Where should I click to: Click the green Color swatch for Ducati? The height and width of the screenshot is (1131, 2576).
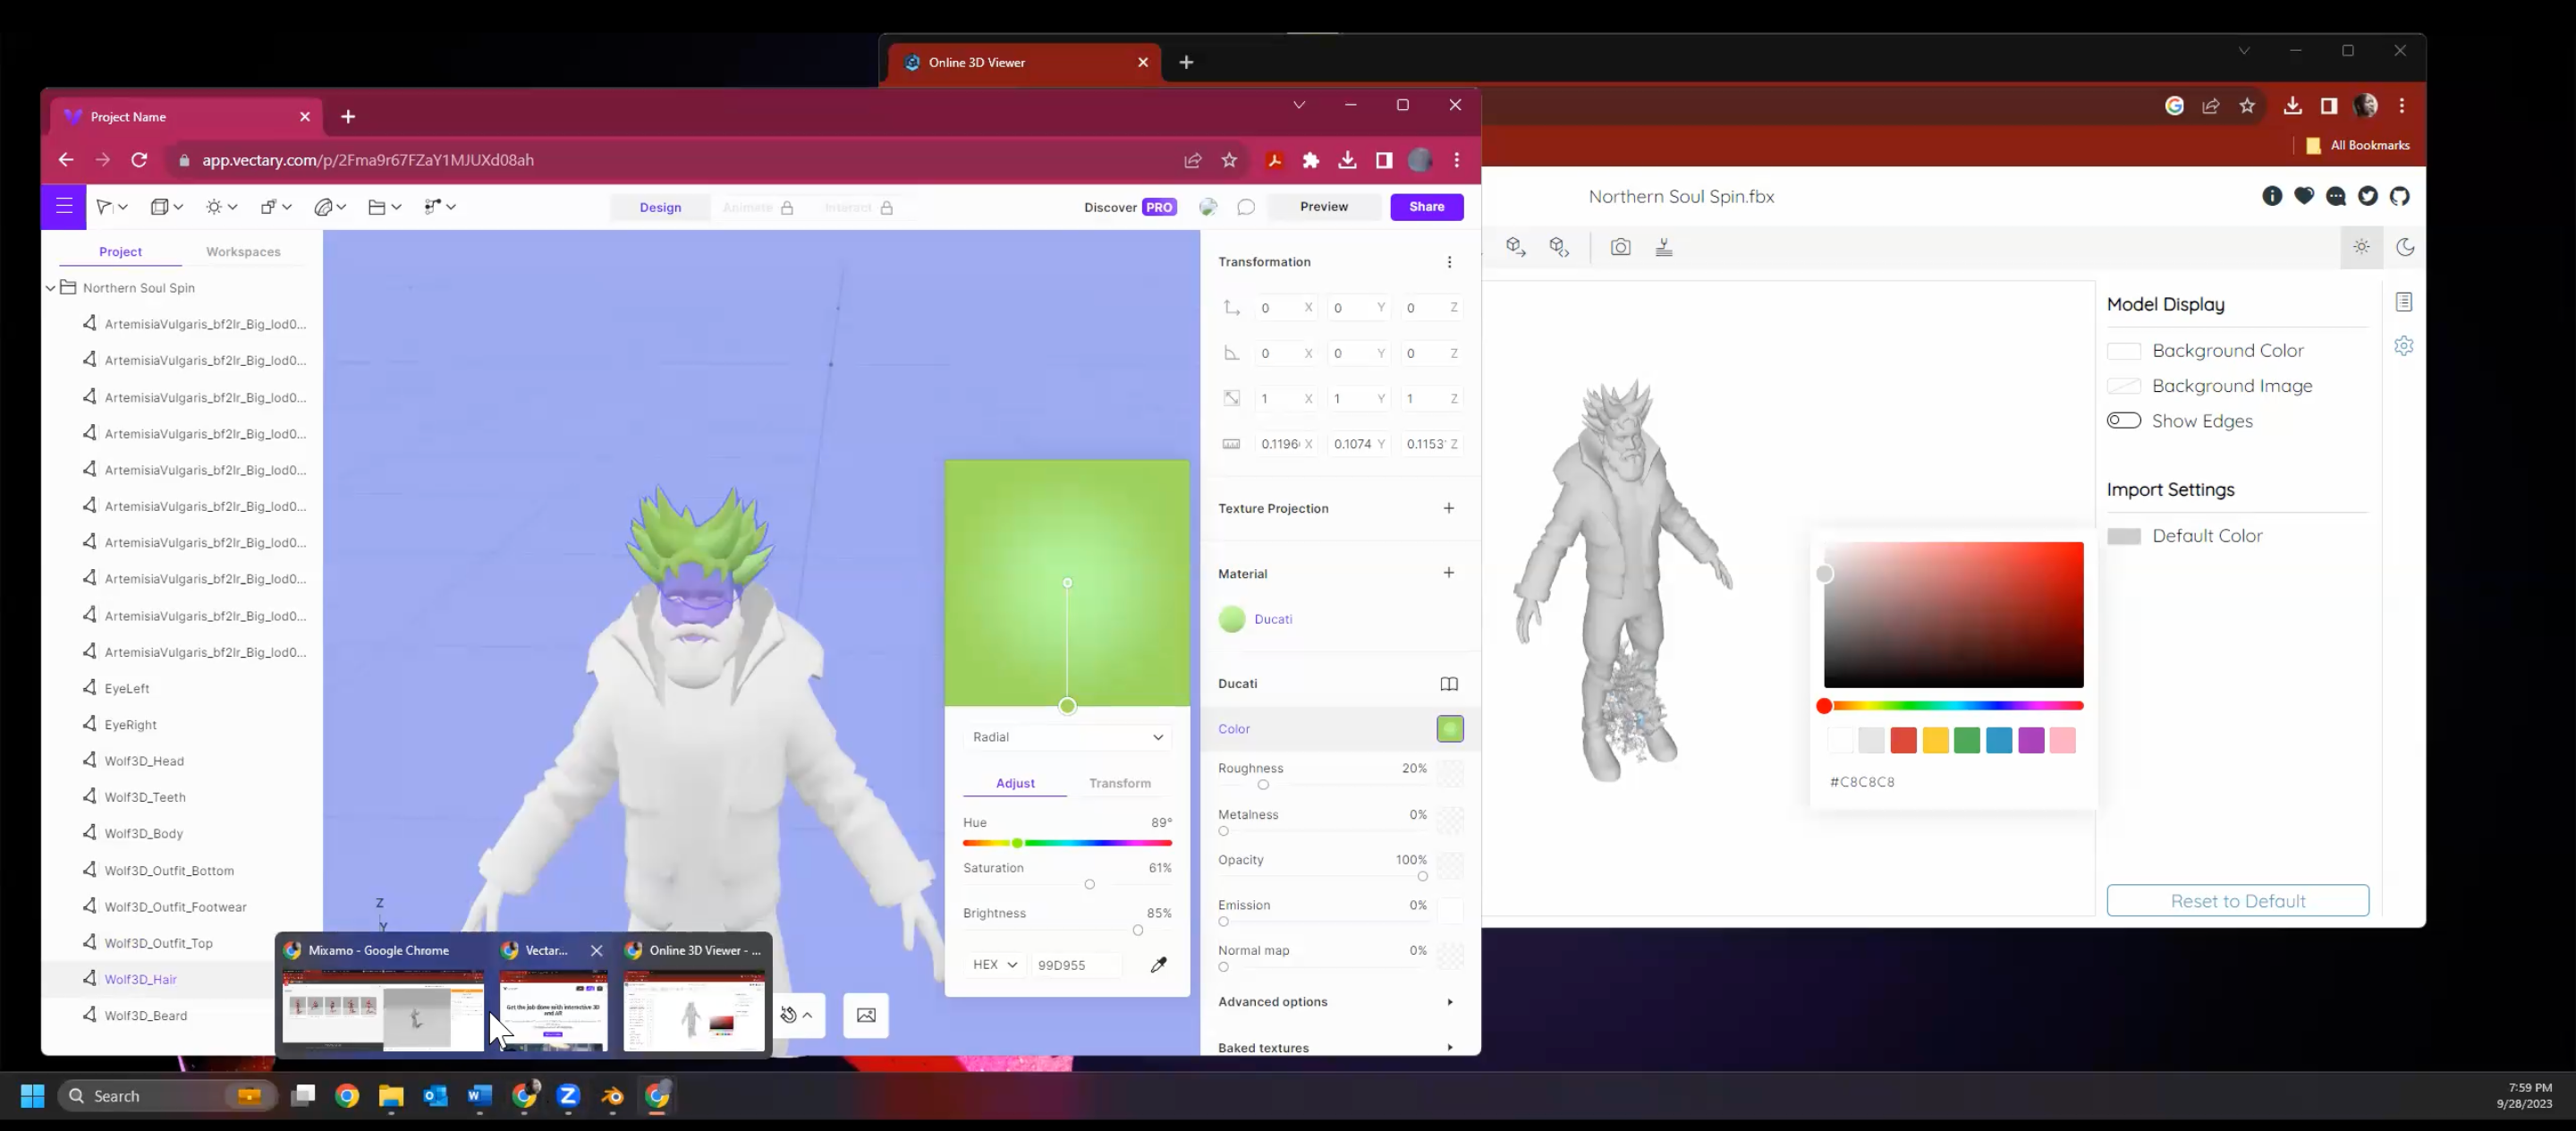click(1449, 729)
